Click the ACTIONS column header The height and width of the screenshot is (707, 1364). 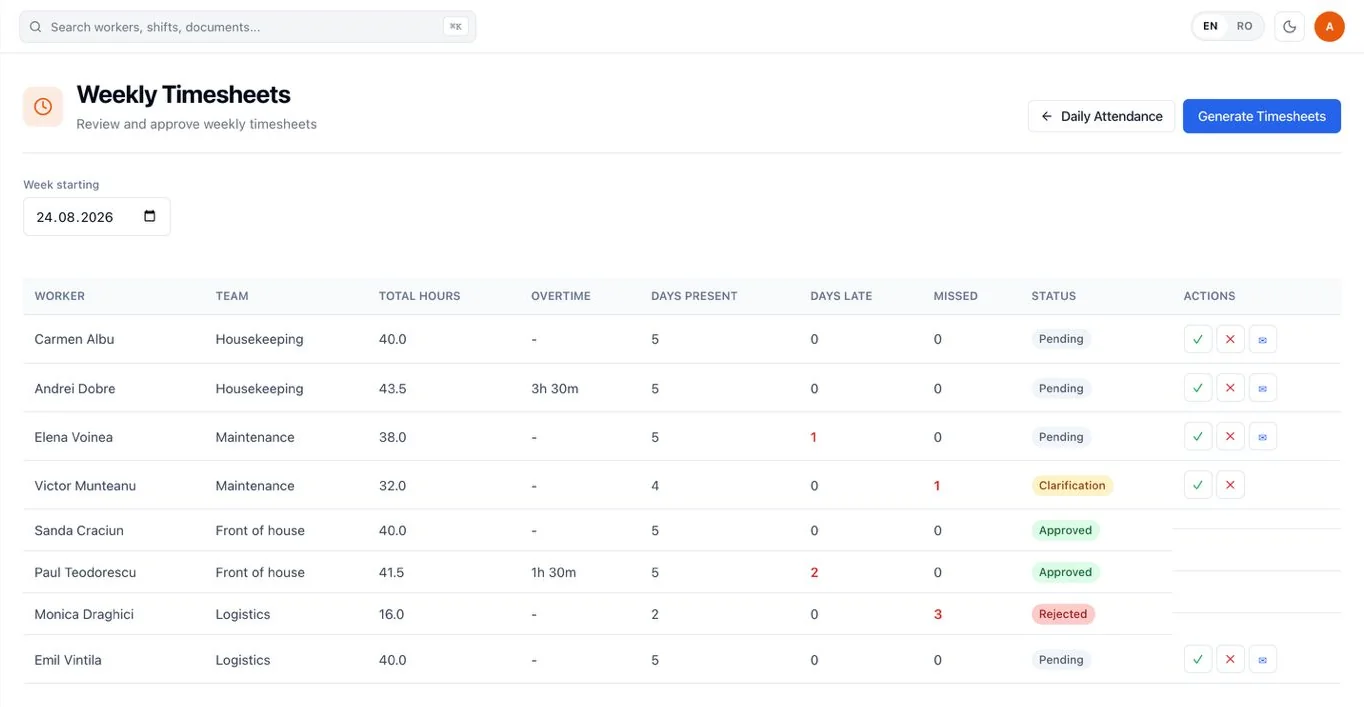point(1209,296)
